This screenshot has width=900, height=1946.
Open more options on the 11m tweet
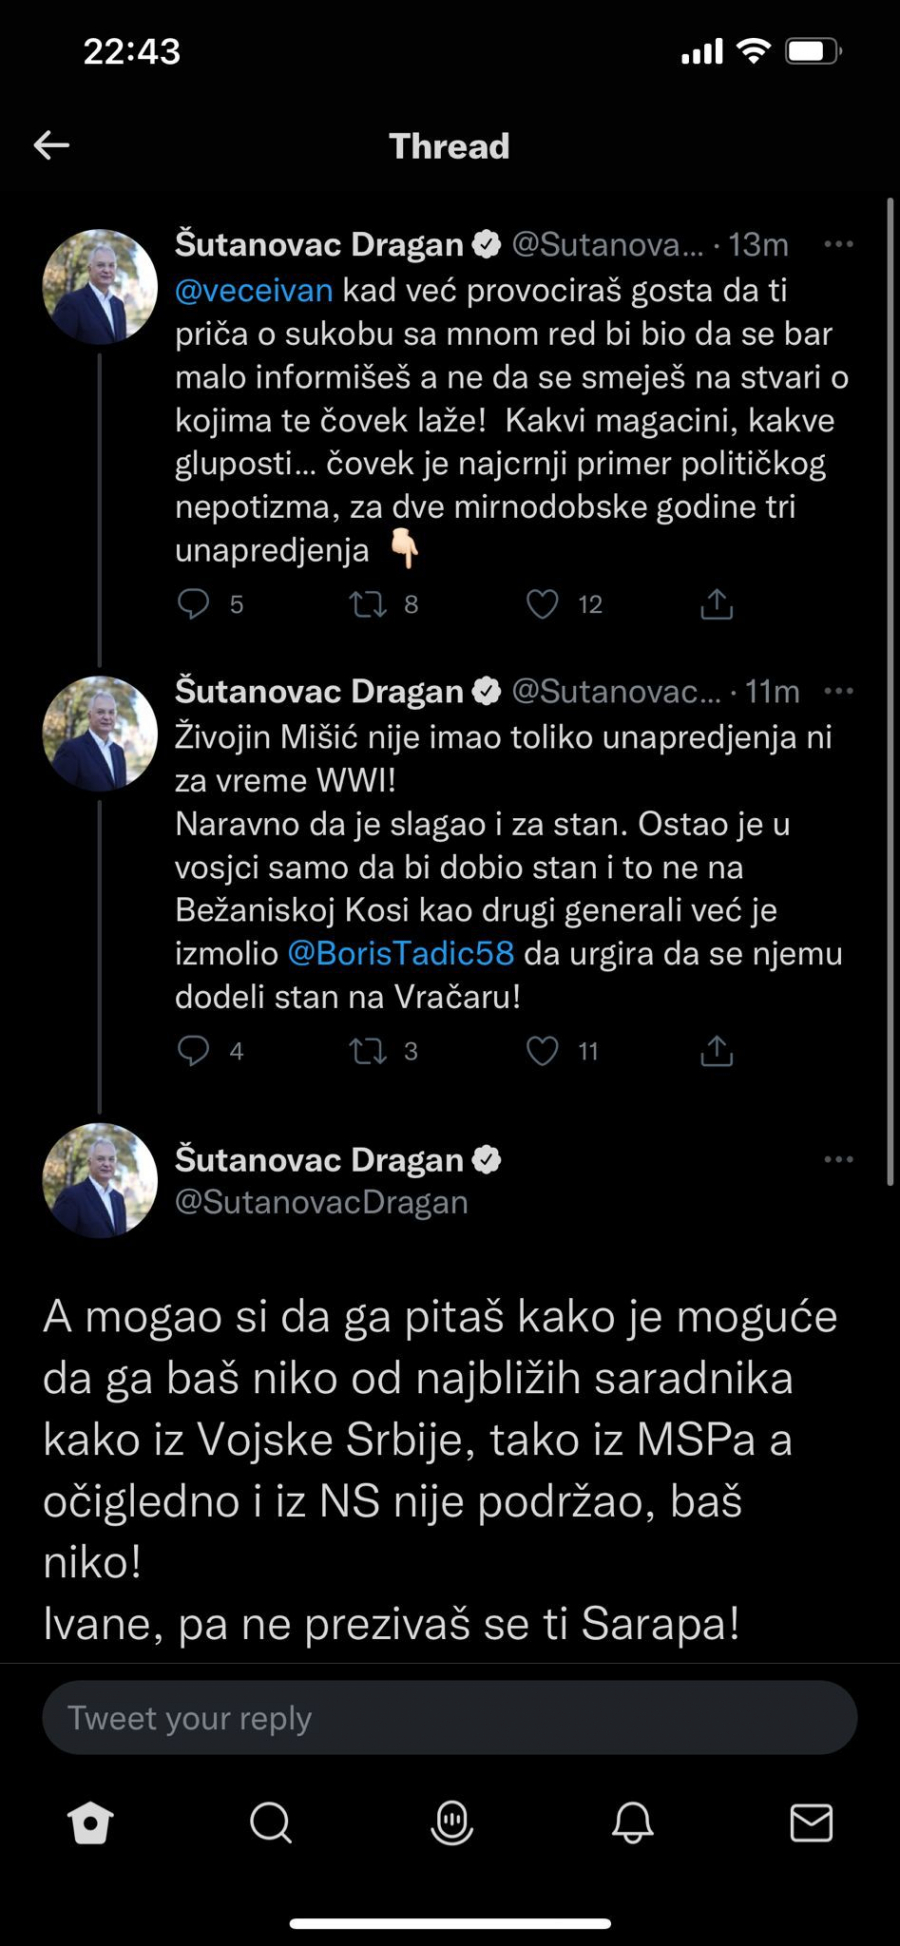tap(838, 691)
